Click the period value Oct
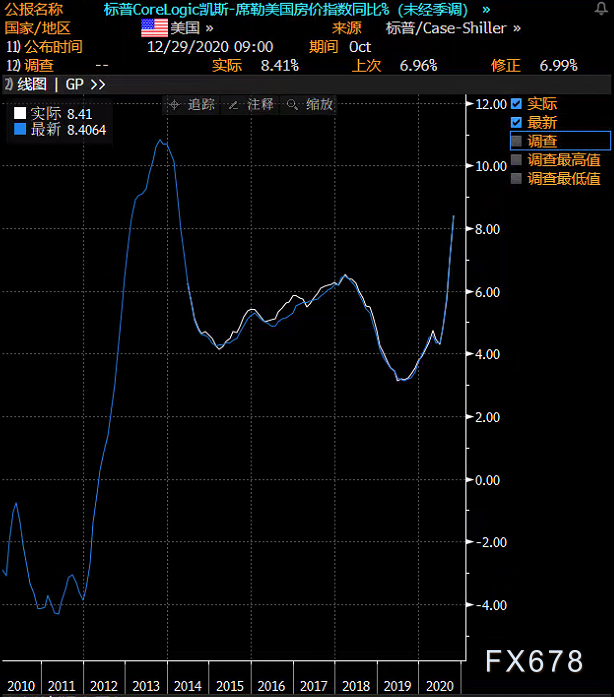Screen dimensions: 614x697 (x=360, y=47)
